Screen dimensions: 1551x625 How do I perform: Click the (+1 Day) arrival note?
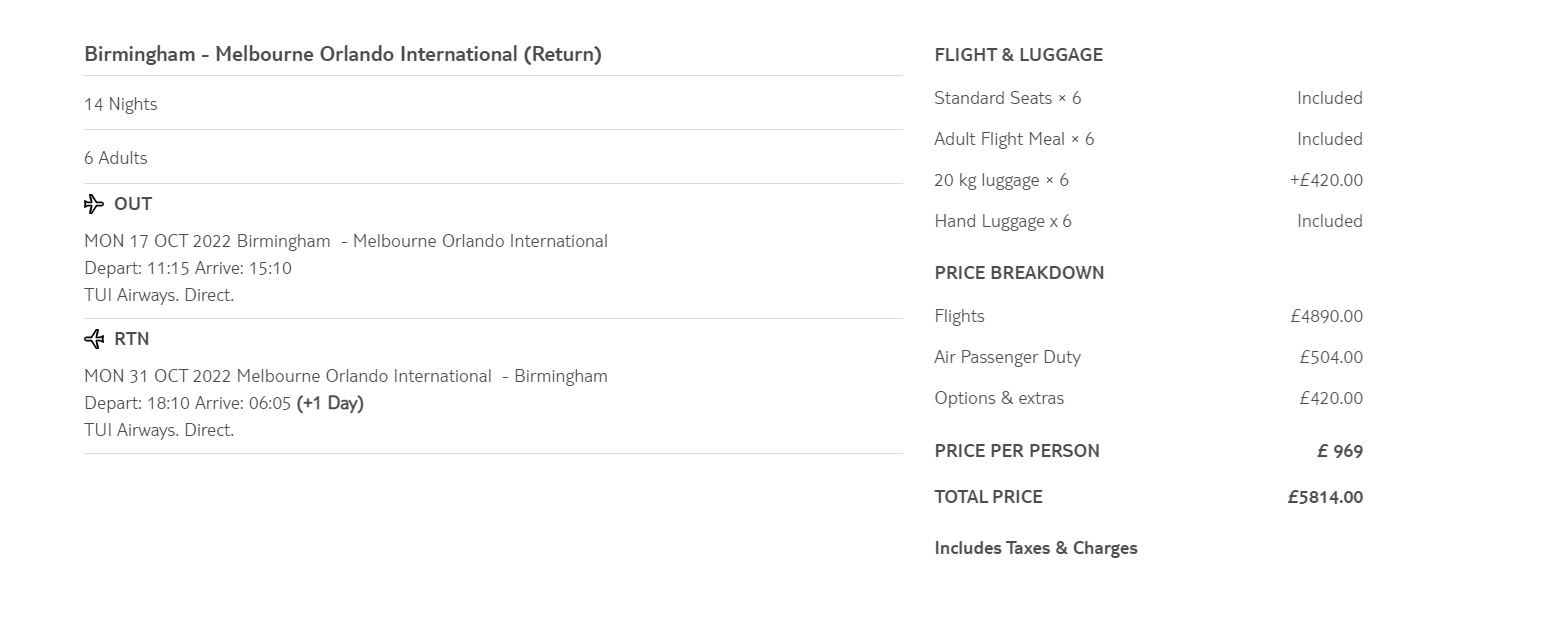tap(330, 403)
